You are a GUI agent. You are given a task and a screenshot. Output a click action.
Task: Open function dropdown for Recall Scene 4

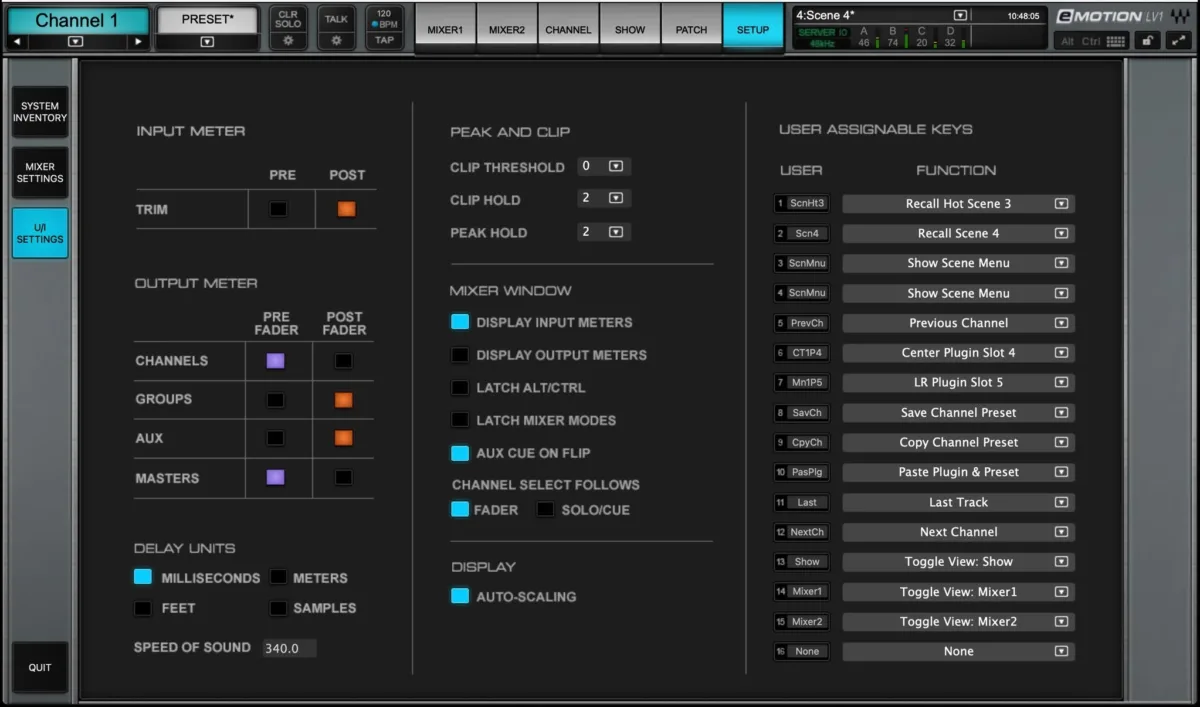[x=1061, y=233]
